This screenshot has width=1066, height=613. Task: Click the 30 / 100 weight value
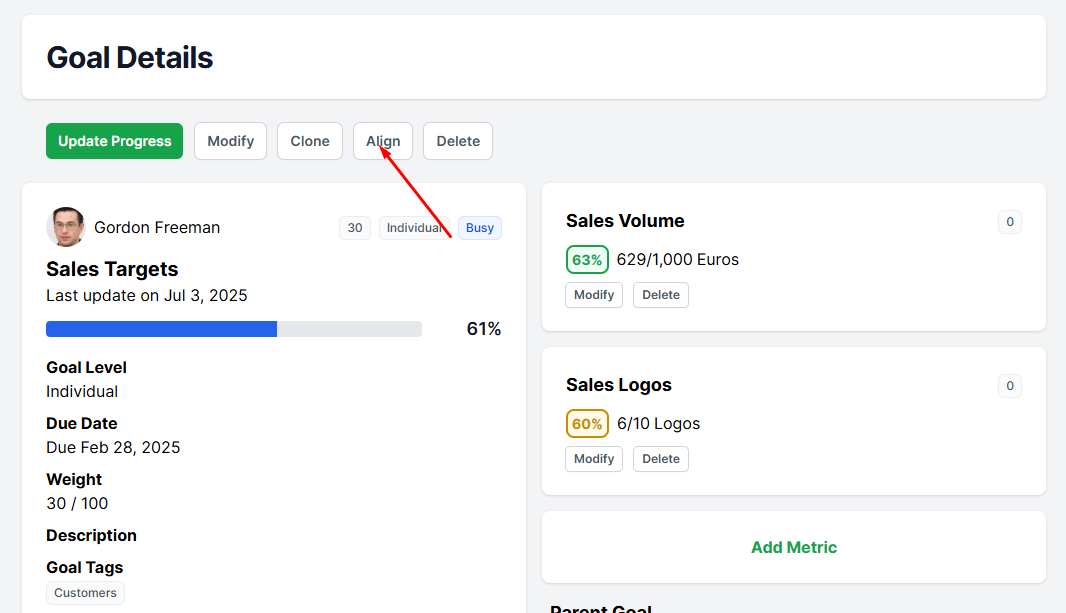coord(77,504)
